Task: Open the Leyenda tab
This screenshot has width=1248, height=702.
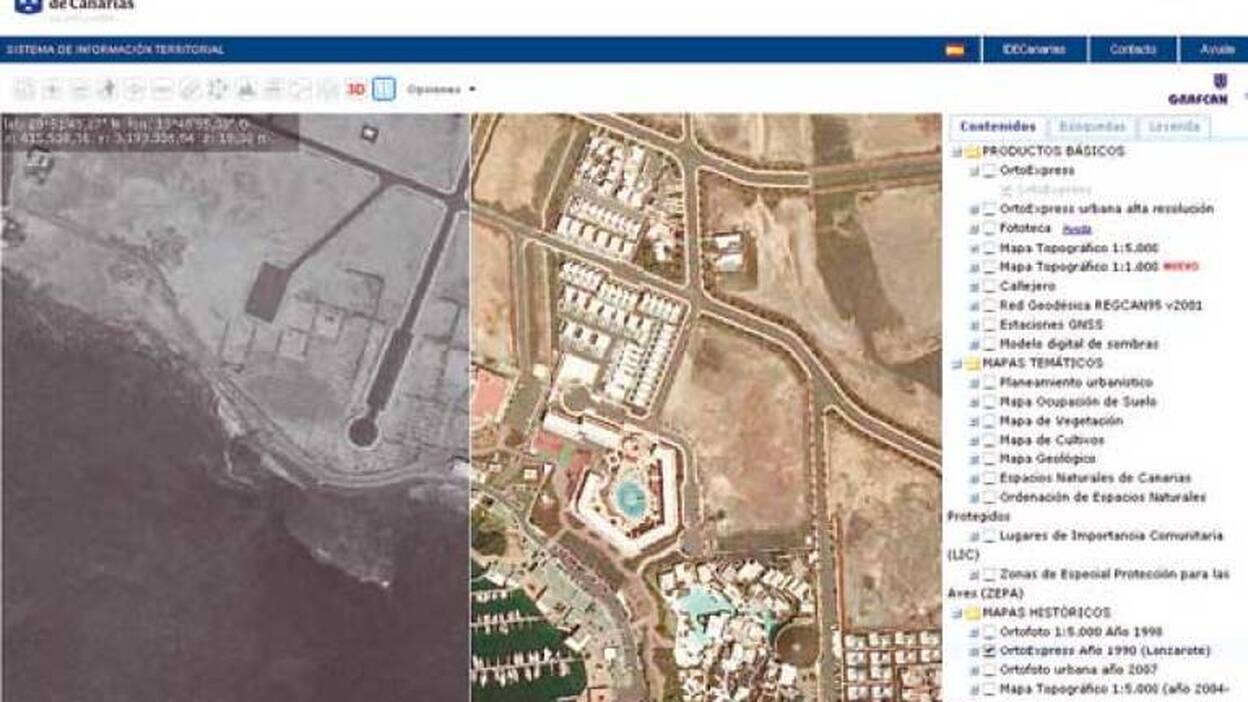Action: pyautogui.click(x=1174, y=127)
